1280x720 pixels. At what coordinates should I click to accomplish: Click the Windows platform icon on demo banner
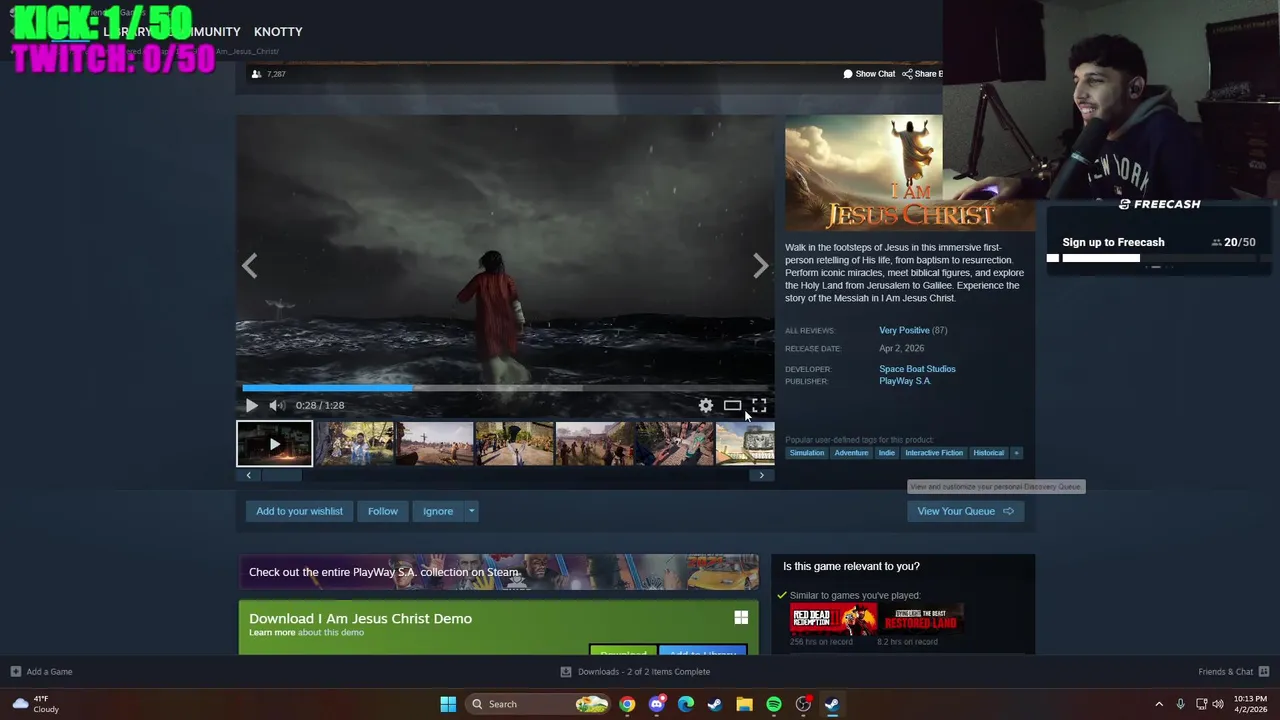pyautogui.click(x=741, y=618)
